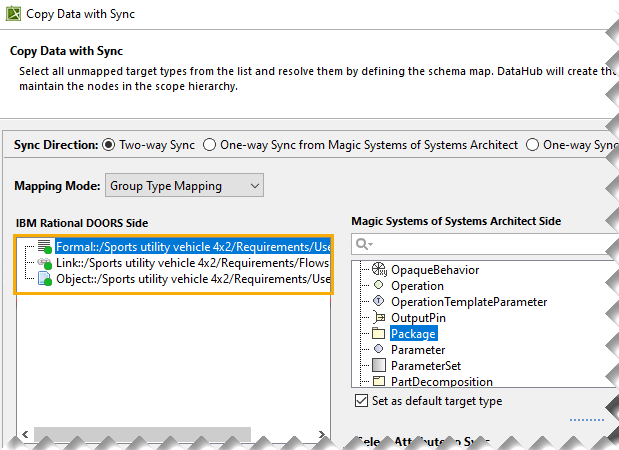Click the right scroll arrow under DOORS tree
Viewport: 619px width, 450px height.
321,434
